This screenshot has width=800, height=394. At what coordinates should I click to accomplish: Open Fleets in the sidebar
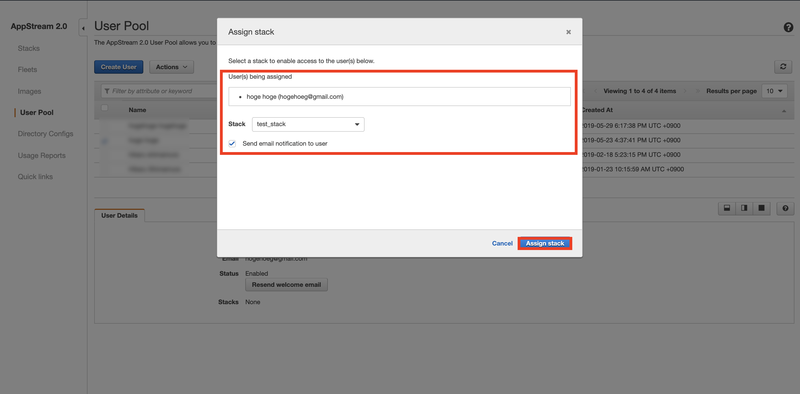[28, 69]
